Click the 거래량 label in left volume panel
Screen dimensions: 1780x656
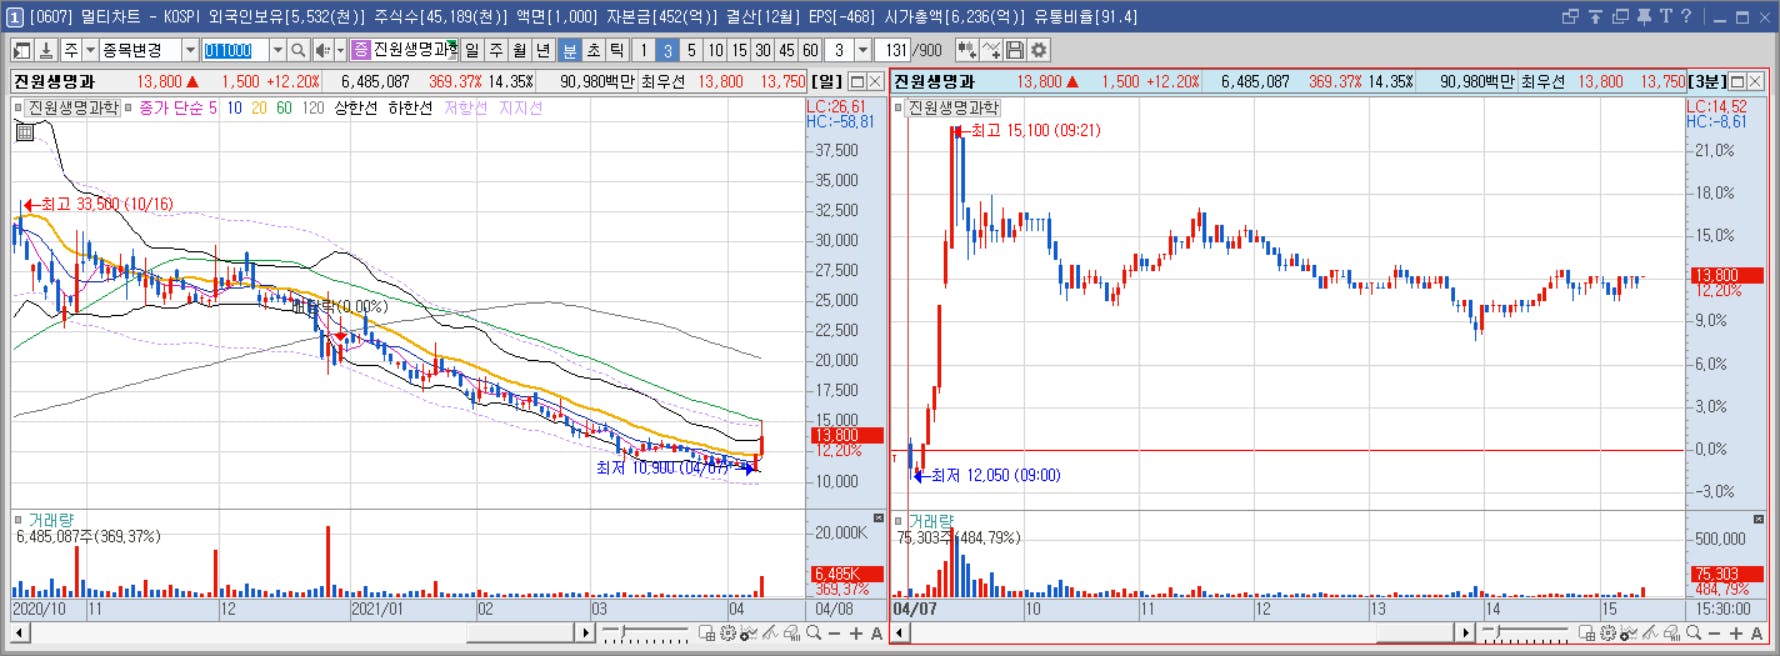[51, 520]
